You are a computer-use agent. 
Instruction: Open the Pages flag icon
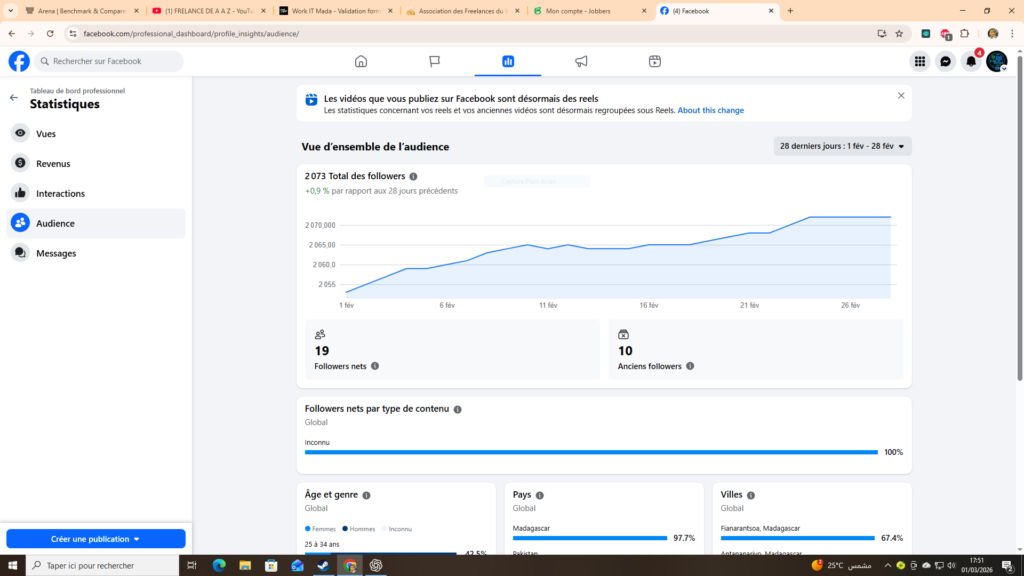coord(434,61)
